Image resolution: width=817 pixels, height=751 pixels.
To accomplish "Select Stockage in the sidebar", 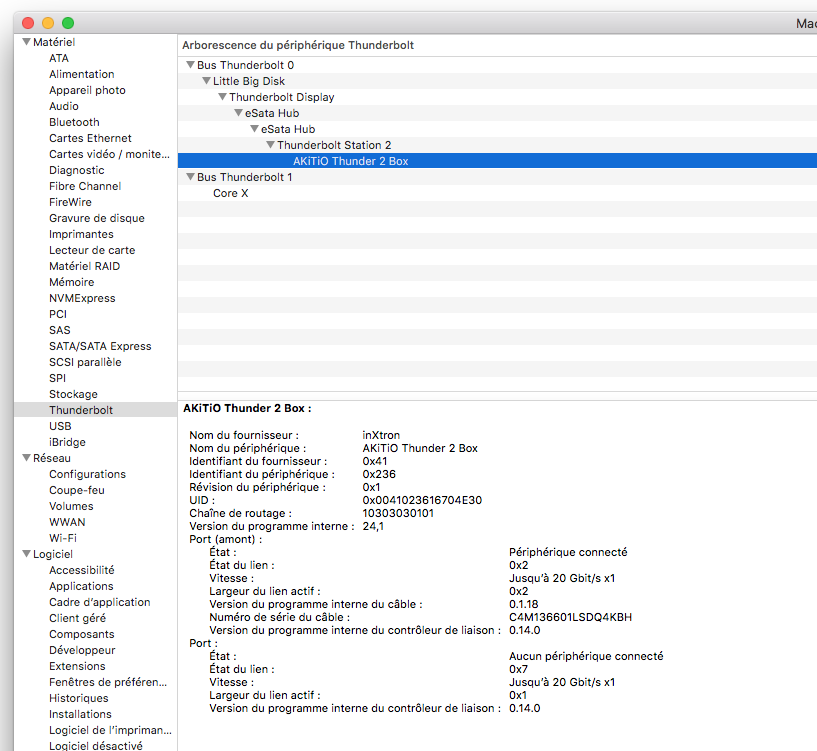I will tap(73, 395).
